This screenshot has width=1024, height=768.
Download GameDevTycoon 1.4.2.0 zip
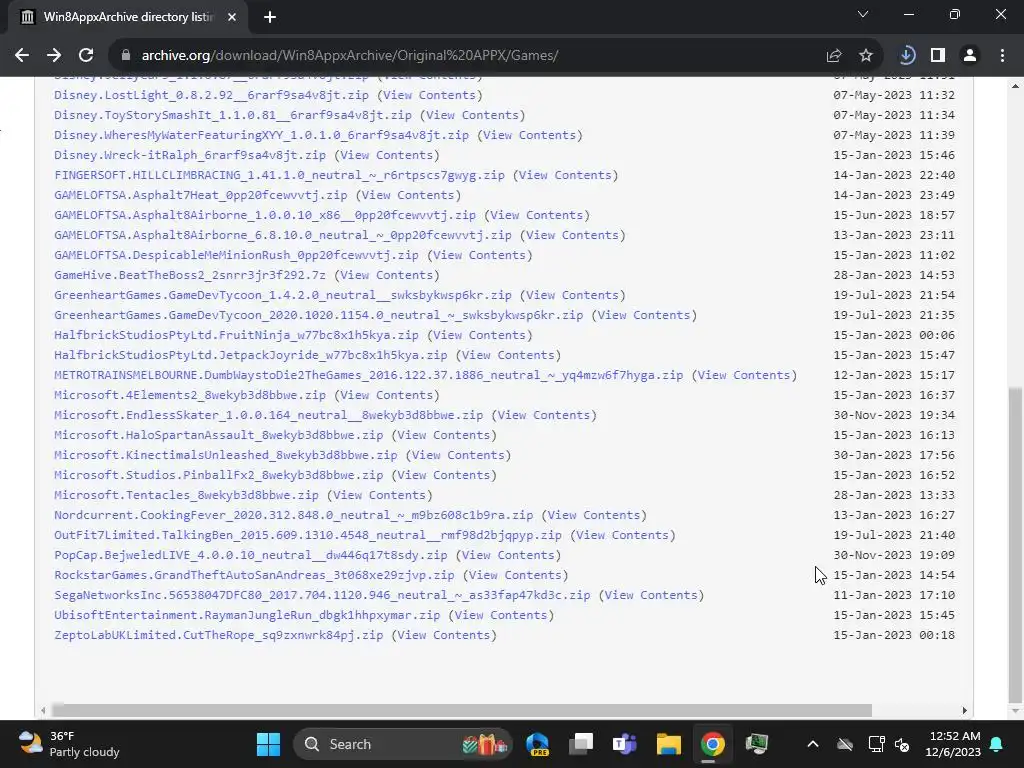pyautogui.click(x=283, y=295)
